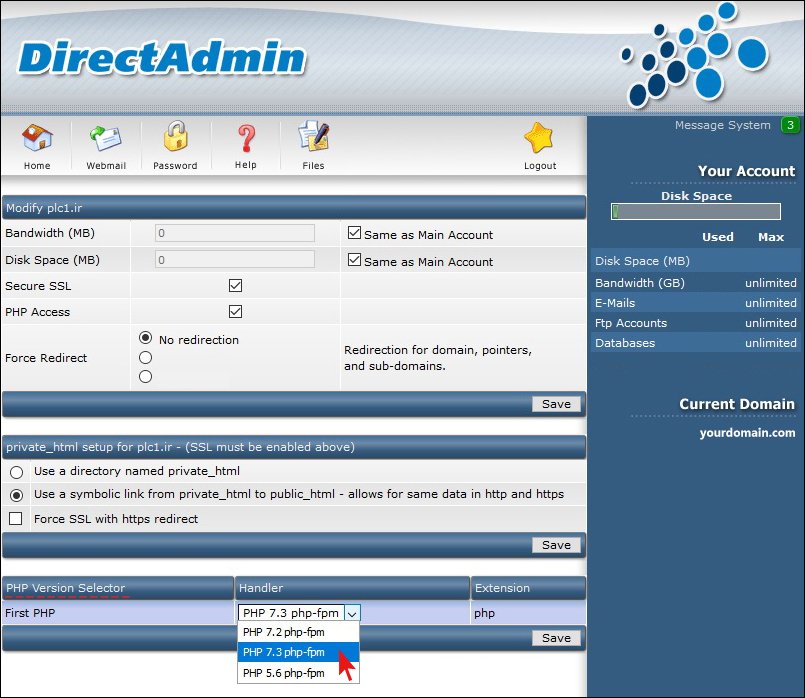
Task: Click the E-Mails account row
Action: click(x=696, y=303)
